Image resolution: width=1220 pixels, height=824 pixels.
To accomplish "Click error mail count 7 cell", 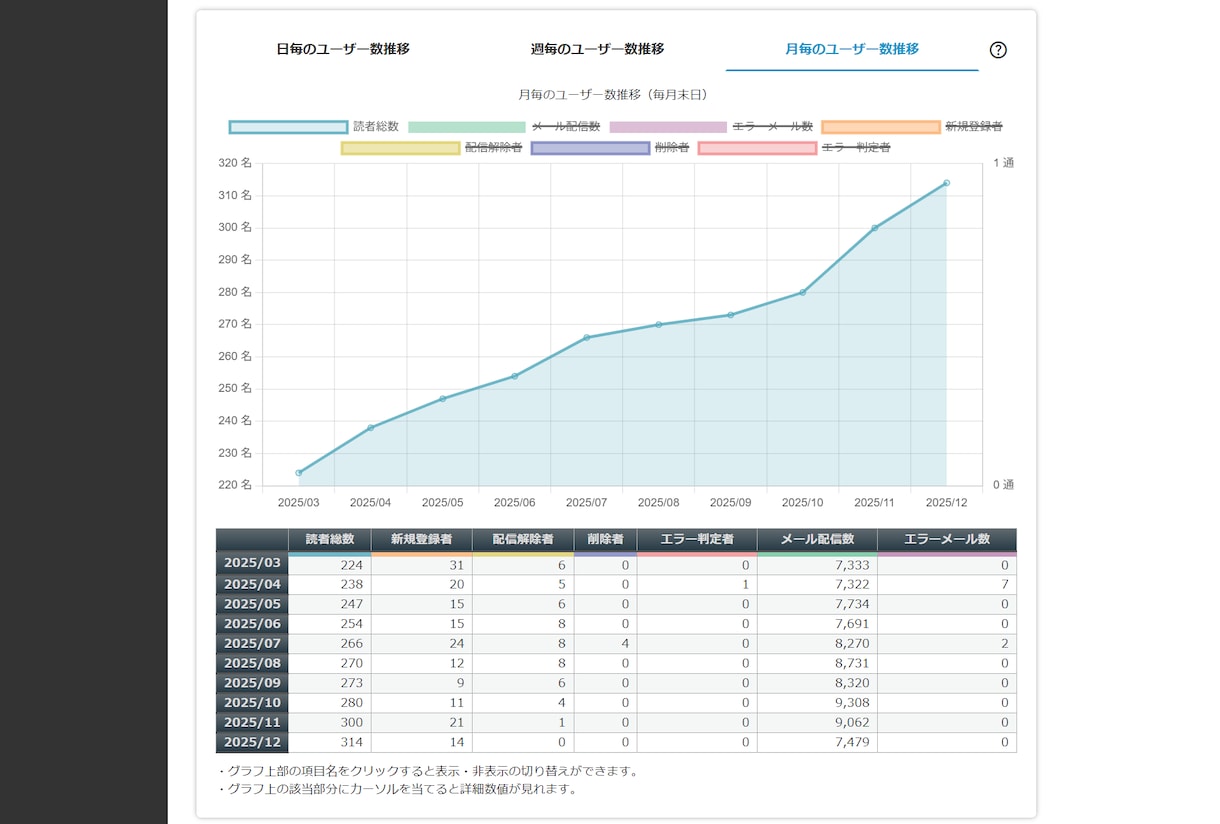I will tap(947, 585).
